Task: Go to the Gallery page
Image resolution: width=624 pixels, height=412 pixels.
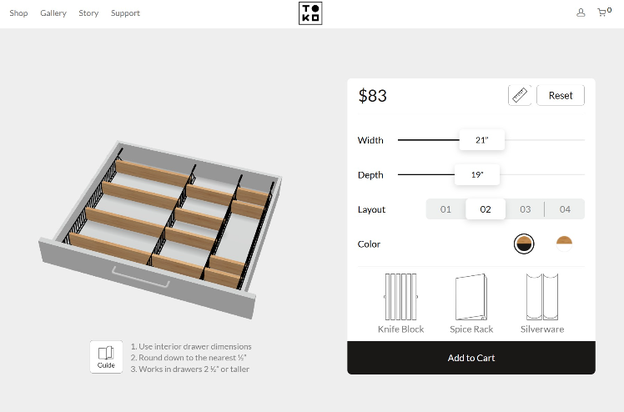Action: tap(53, 13)
